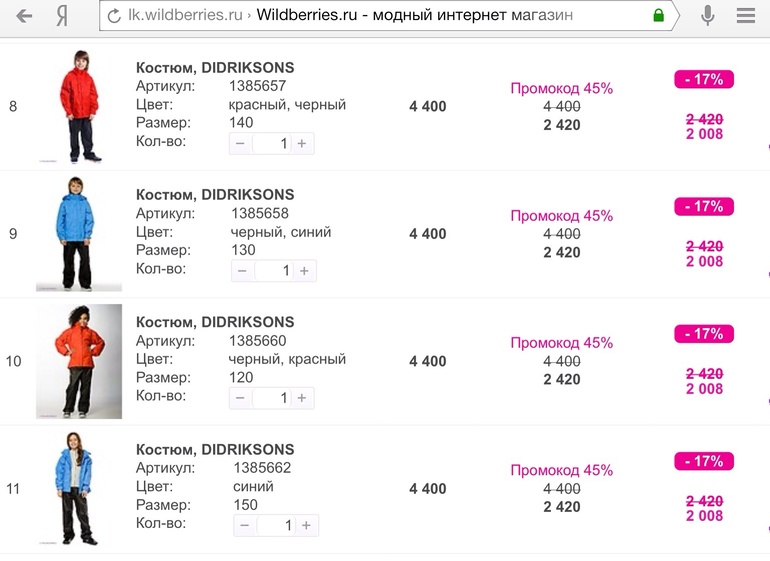
Task: Open Костюм, DIDRIKSONS title of item 11
Action: pos(215,449)
